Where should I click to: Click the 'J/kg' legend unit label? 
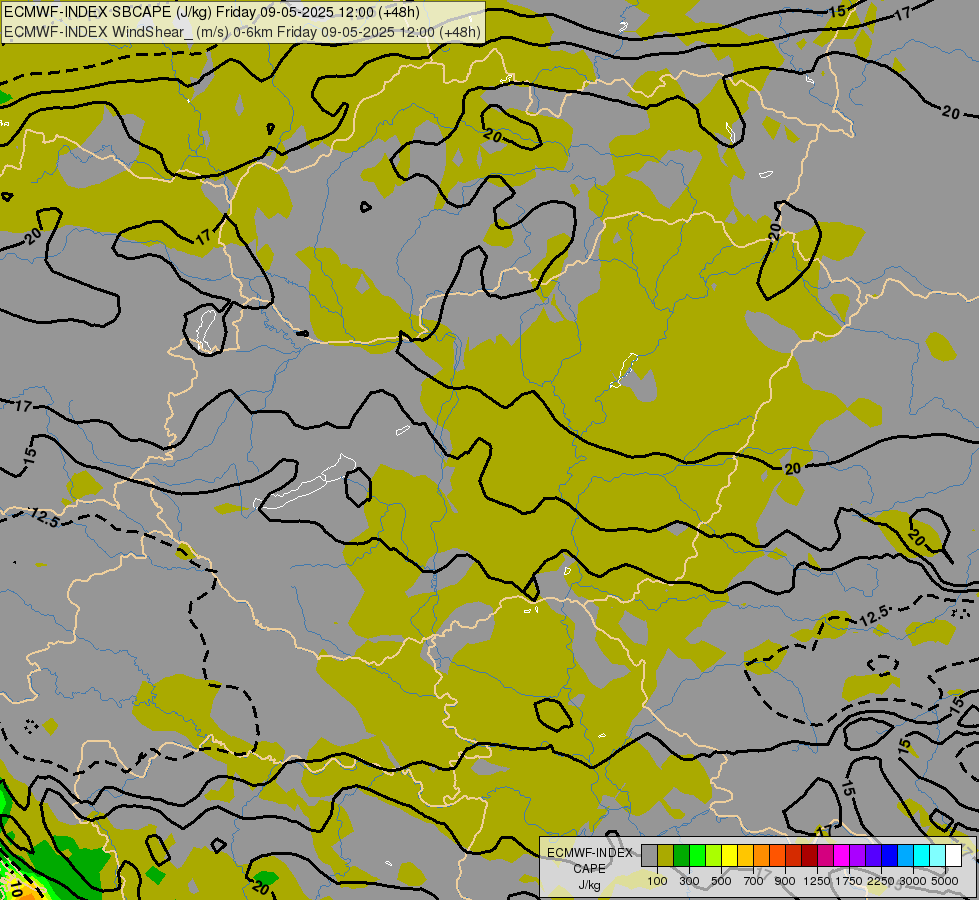click(589, 885)
